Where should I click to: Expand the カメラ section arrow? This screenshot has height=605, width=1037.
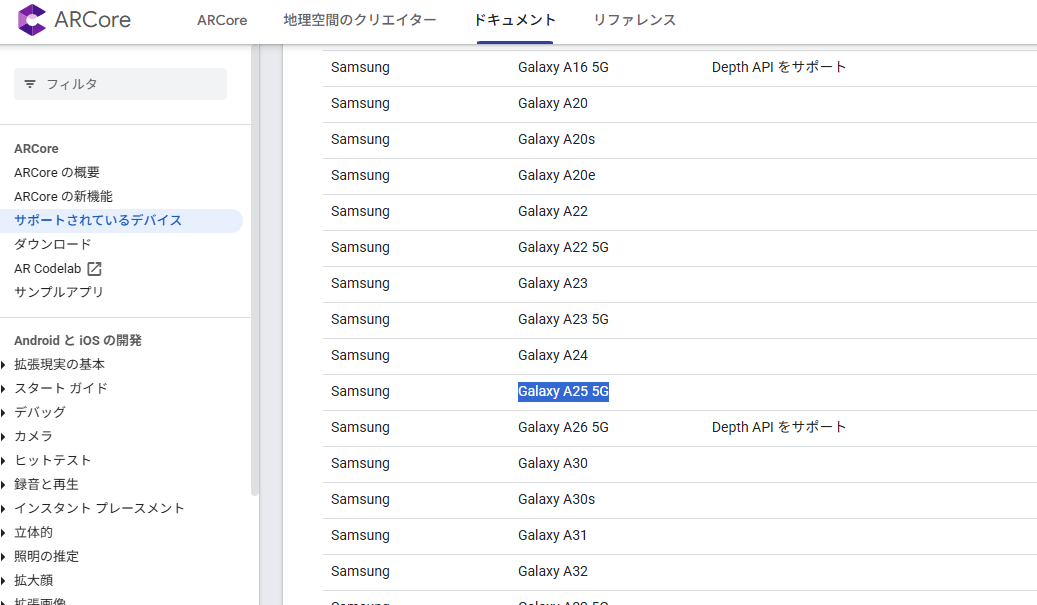6,436
